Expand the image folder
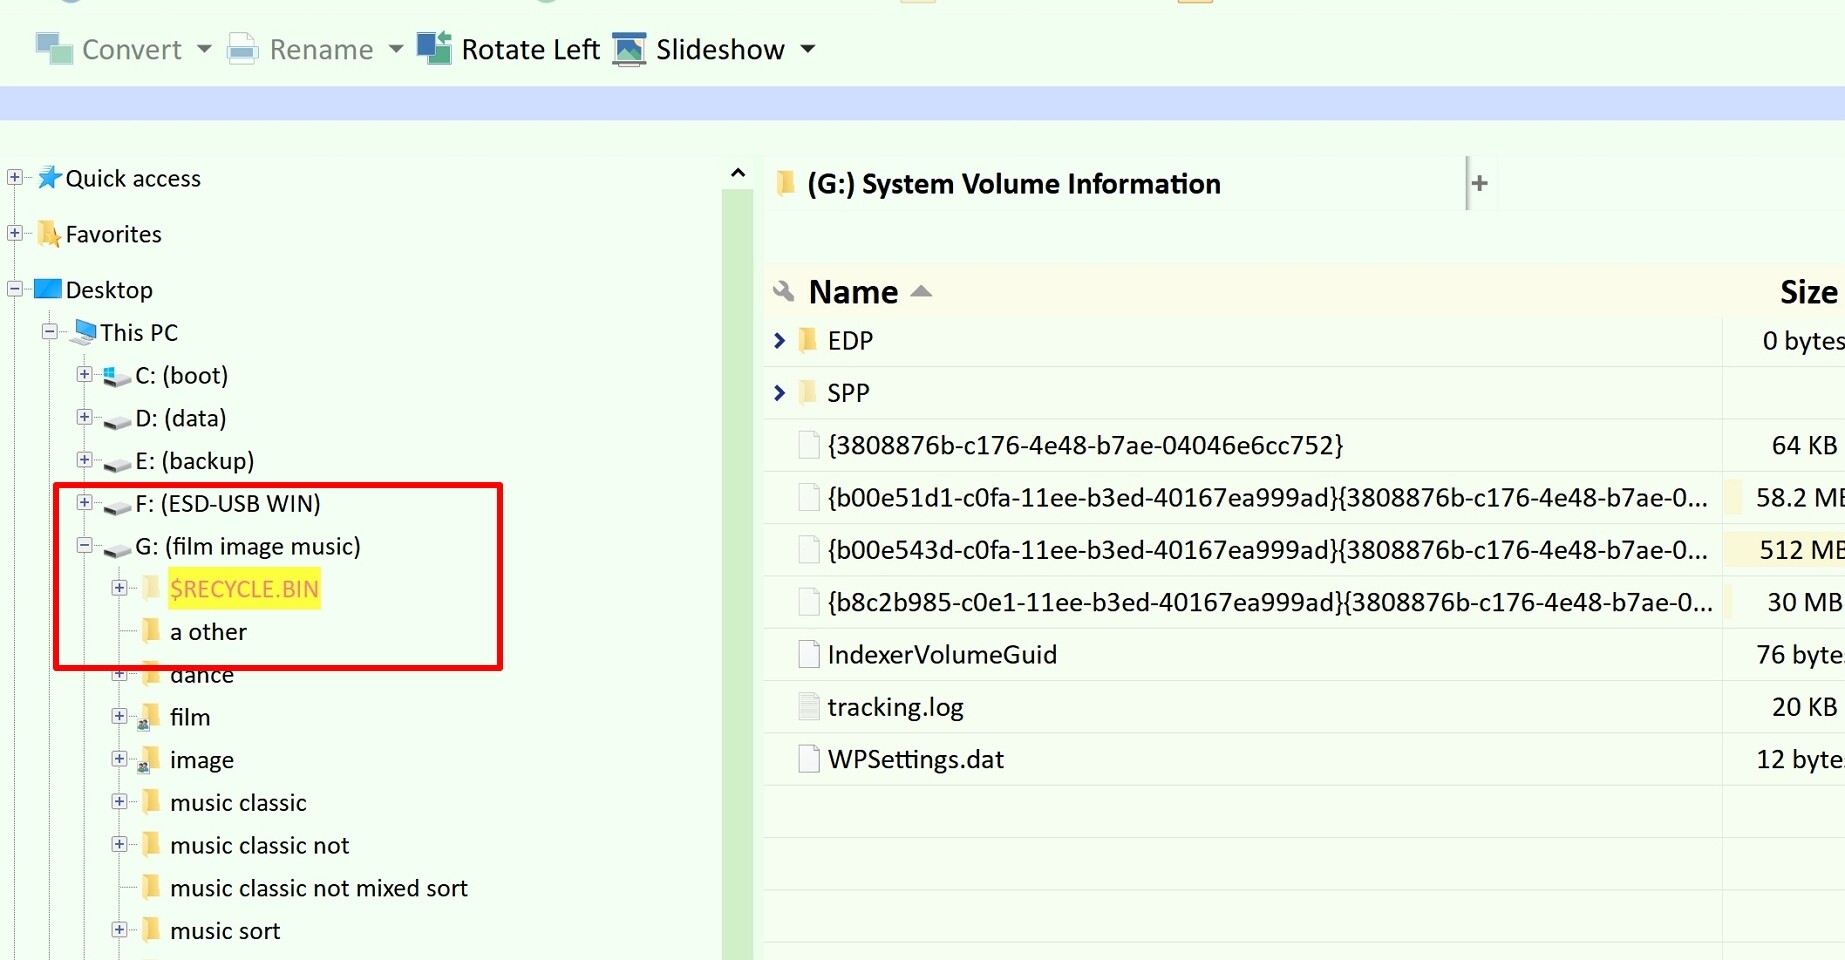Viewport: 1845px width, 960px height. coord(119,758)
